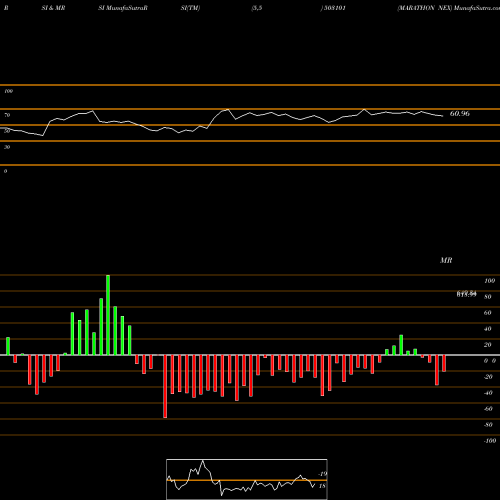Click the MR axis label -100
This screenshot has width=500, height=500.
[490, 441]
